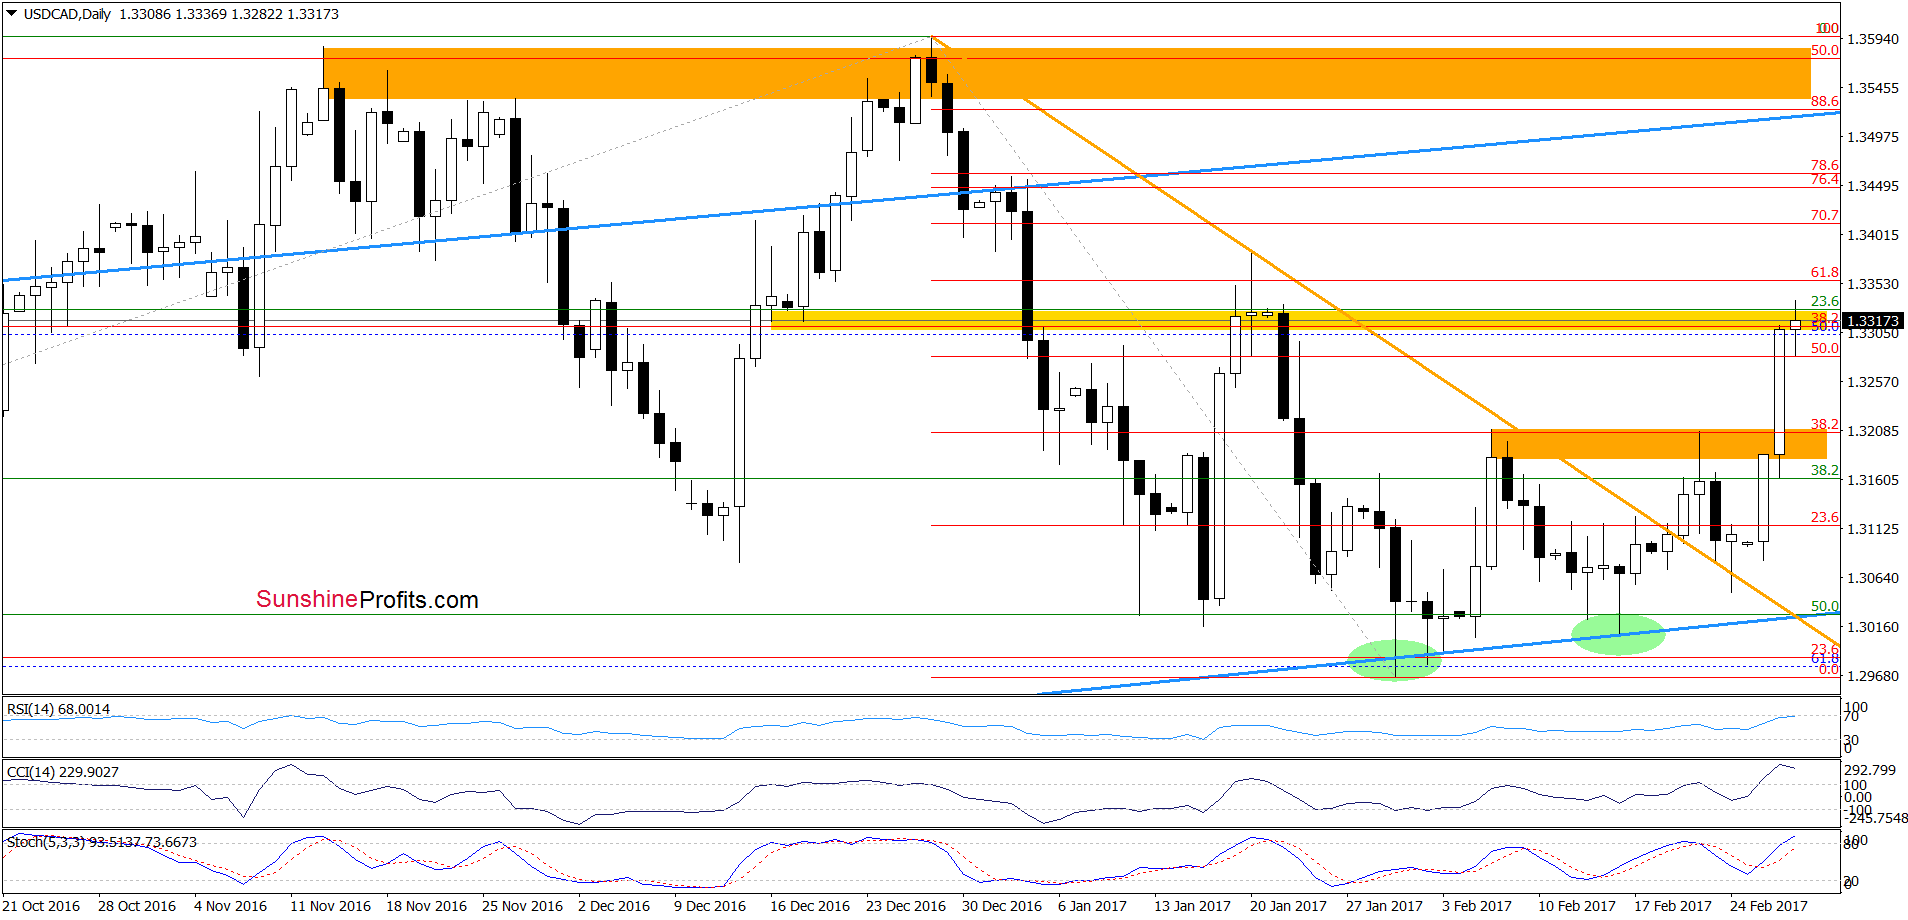Click price axis label 1.31125
The height and width of the screenshot is (920, 1908).
click(1872, 529)
